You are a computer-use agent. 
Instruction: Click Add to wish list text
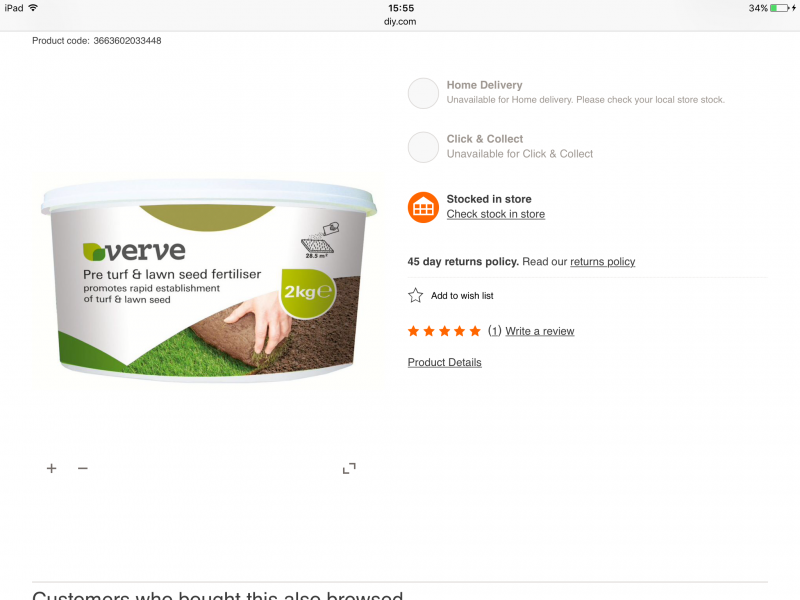coord(462,296)
